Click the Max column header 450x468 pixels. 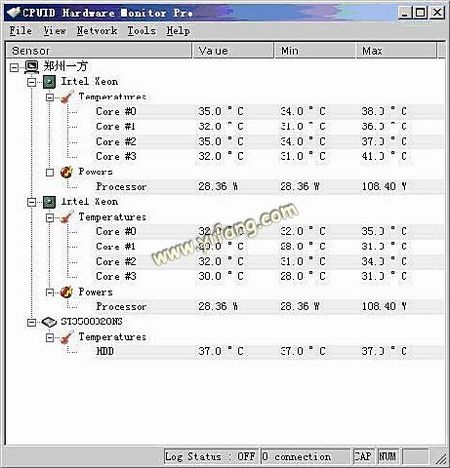(x=396, y=51)
